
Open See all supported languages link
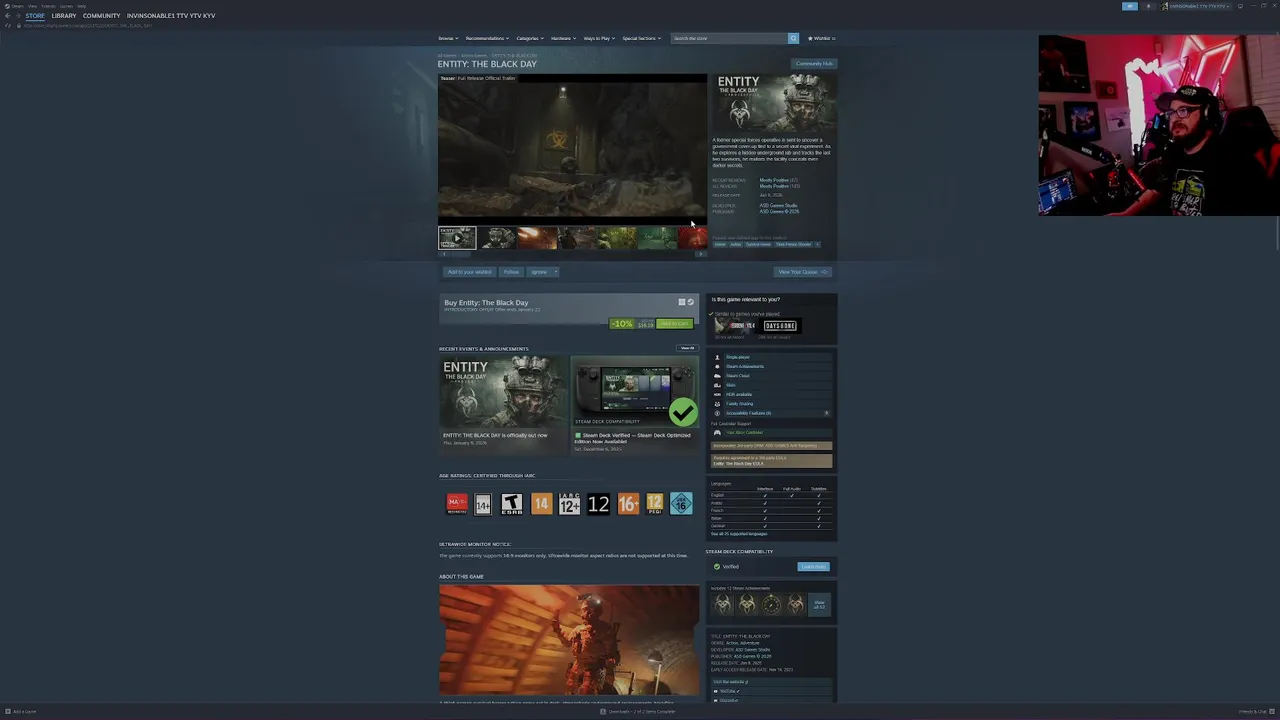tap(739, 534)
